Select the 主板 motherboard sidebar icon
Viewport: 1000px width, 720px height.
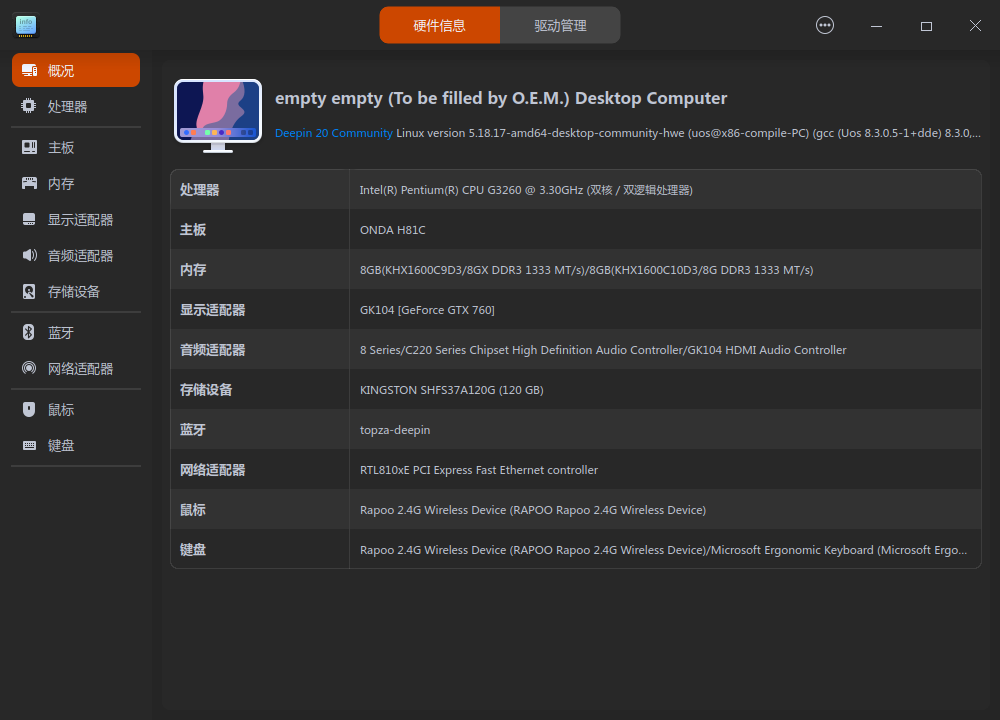point(30,147)
